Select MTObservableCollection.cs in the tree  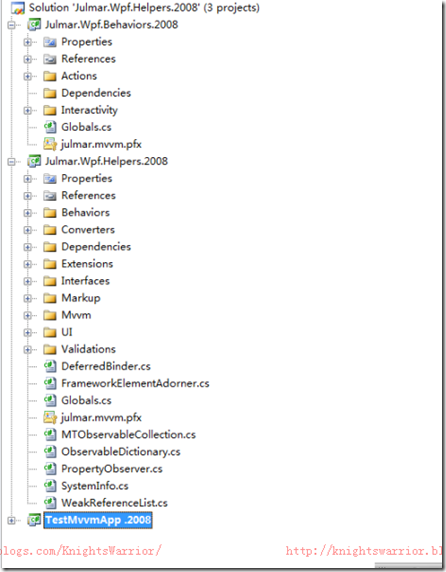[x=128, y=434]
